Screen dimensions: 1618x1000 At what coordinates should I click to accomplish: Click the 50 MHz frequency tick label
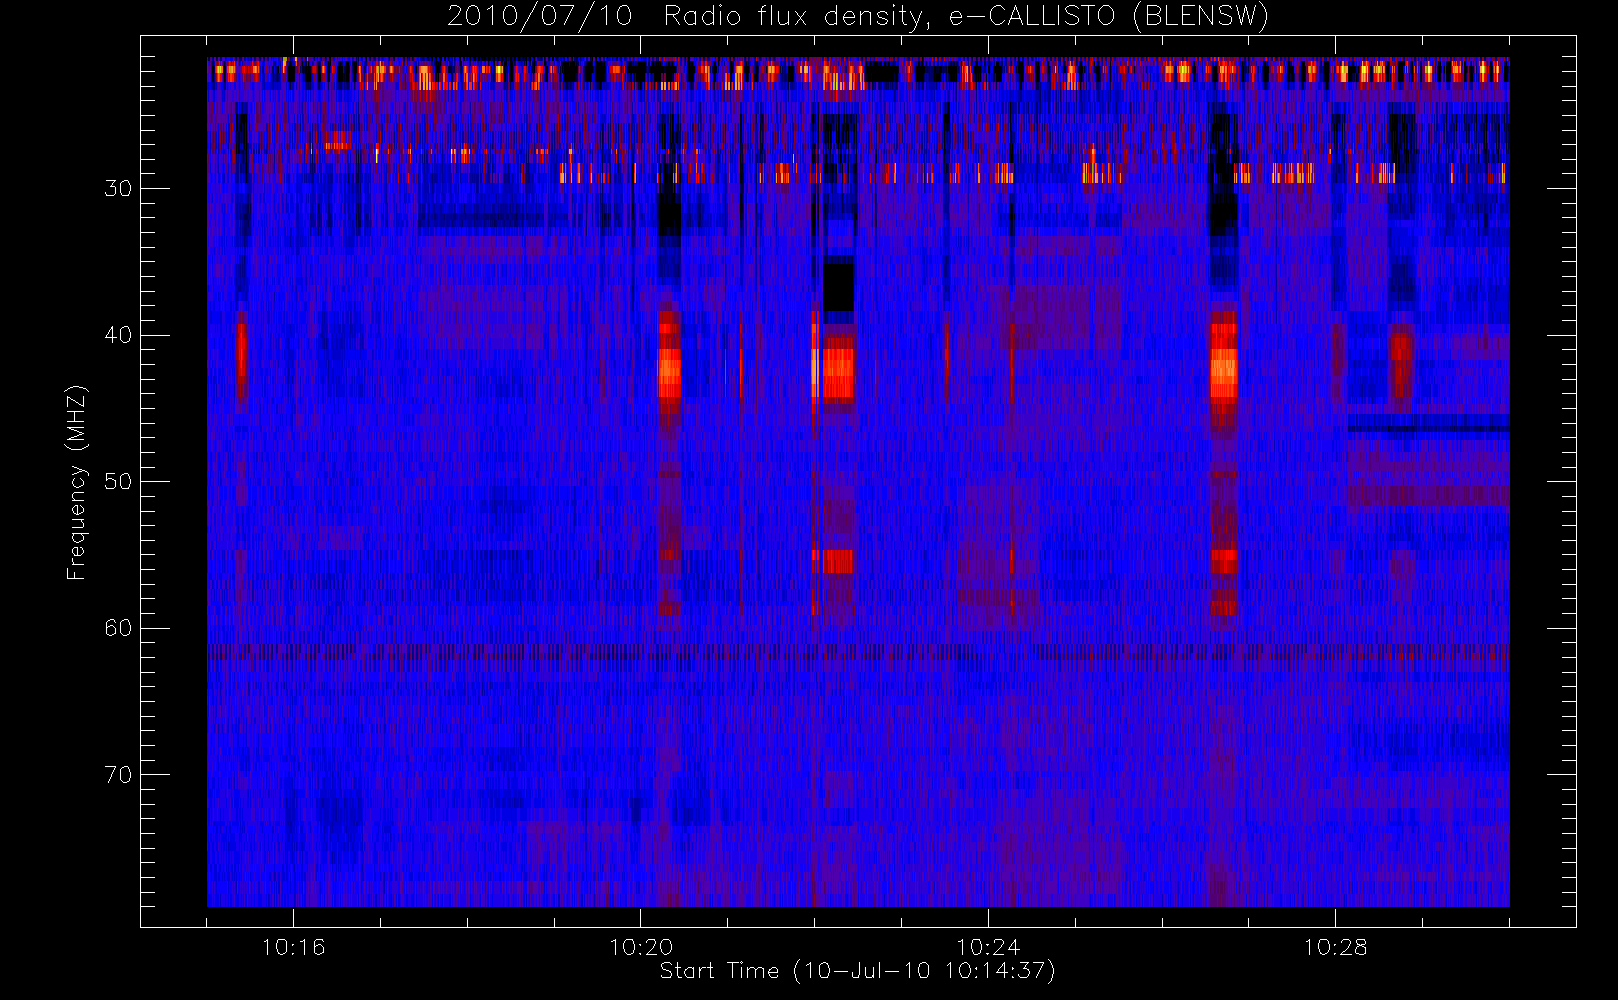118,481
